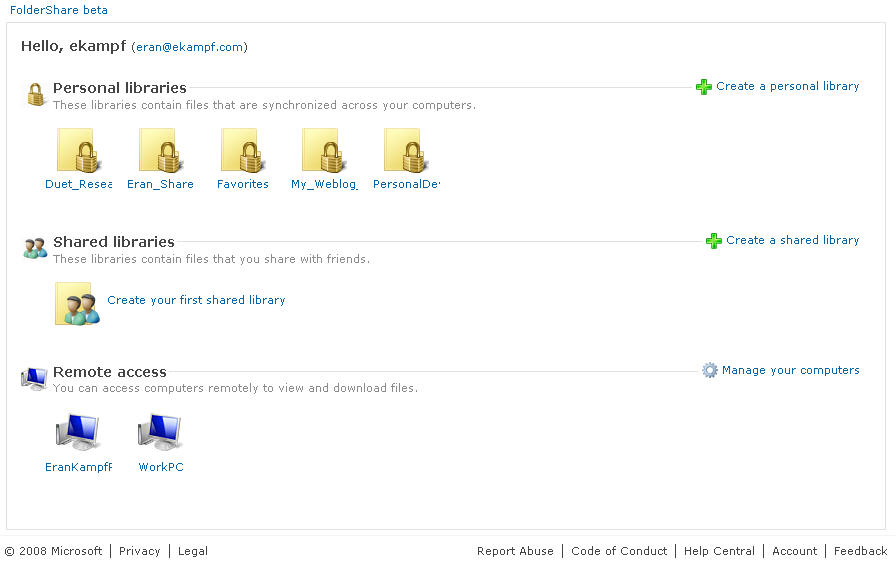Screen dimensions: 896x563
Task: Click Manage your computers link
Action: tap(790, 370)
